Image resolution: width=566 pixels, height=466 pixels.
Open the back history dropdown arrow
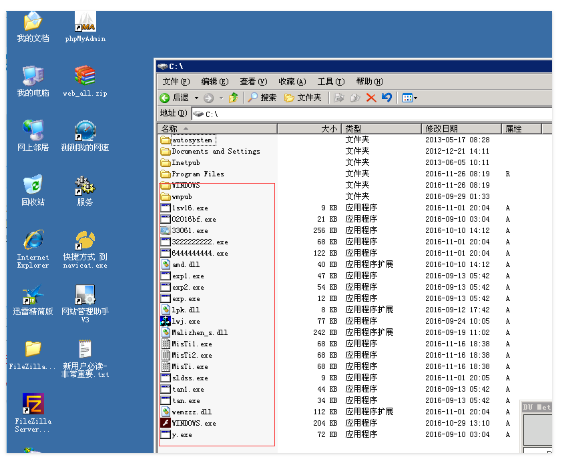[197, 98]
